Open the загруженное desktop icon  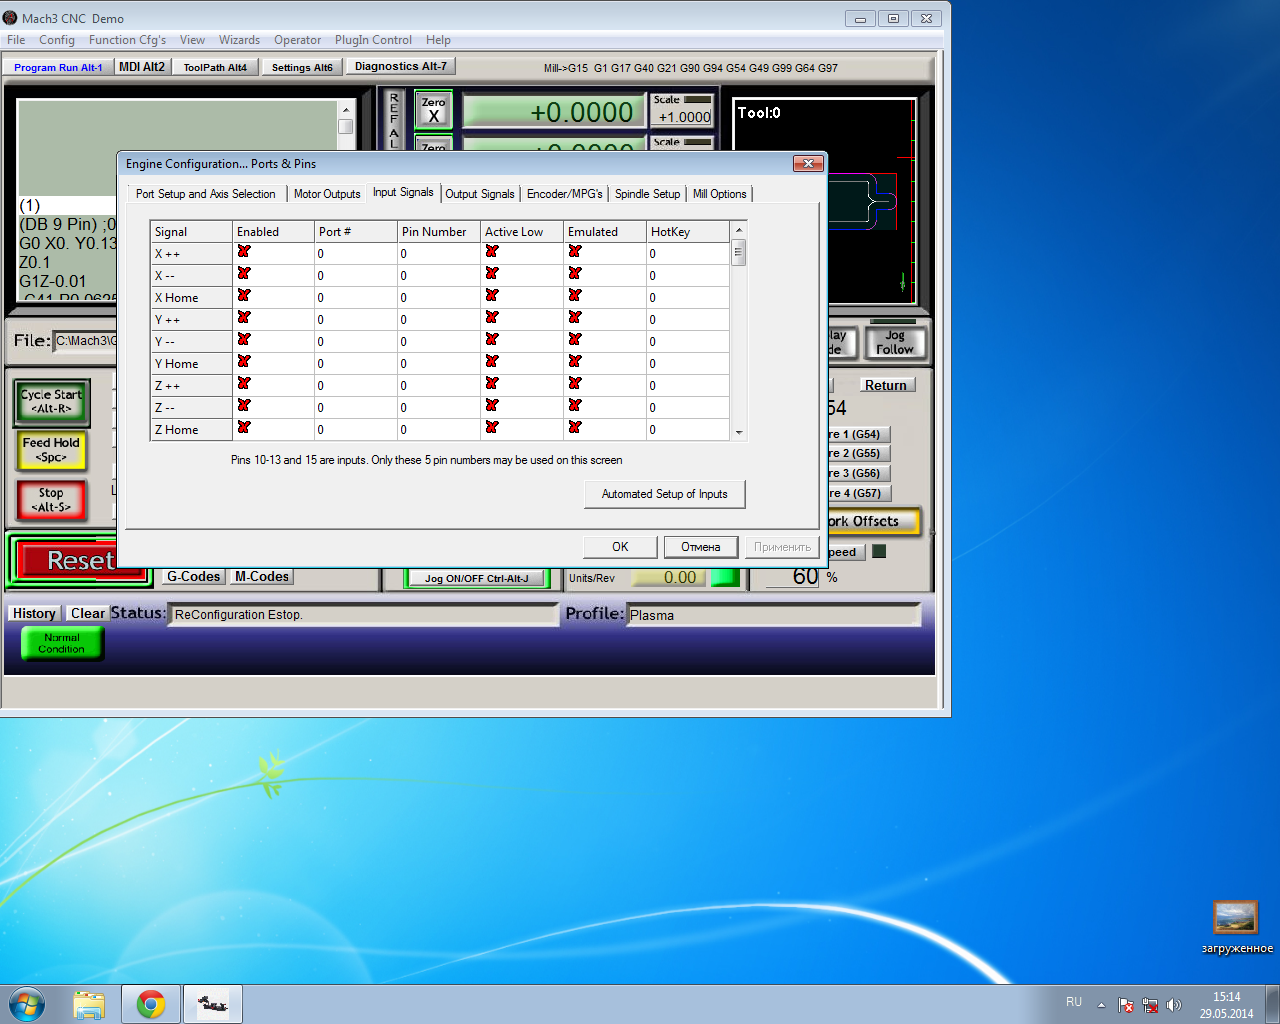pyautogui.click(x=1236, y=928)
